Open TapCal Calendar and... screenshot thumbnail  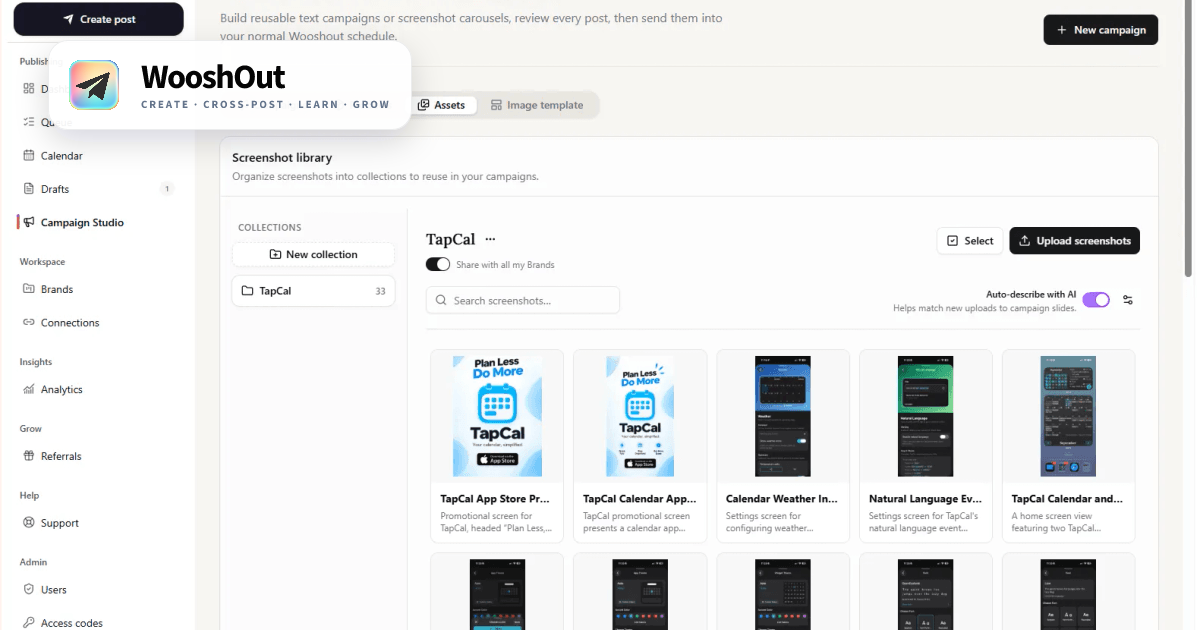coord(1068,416)
